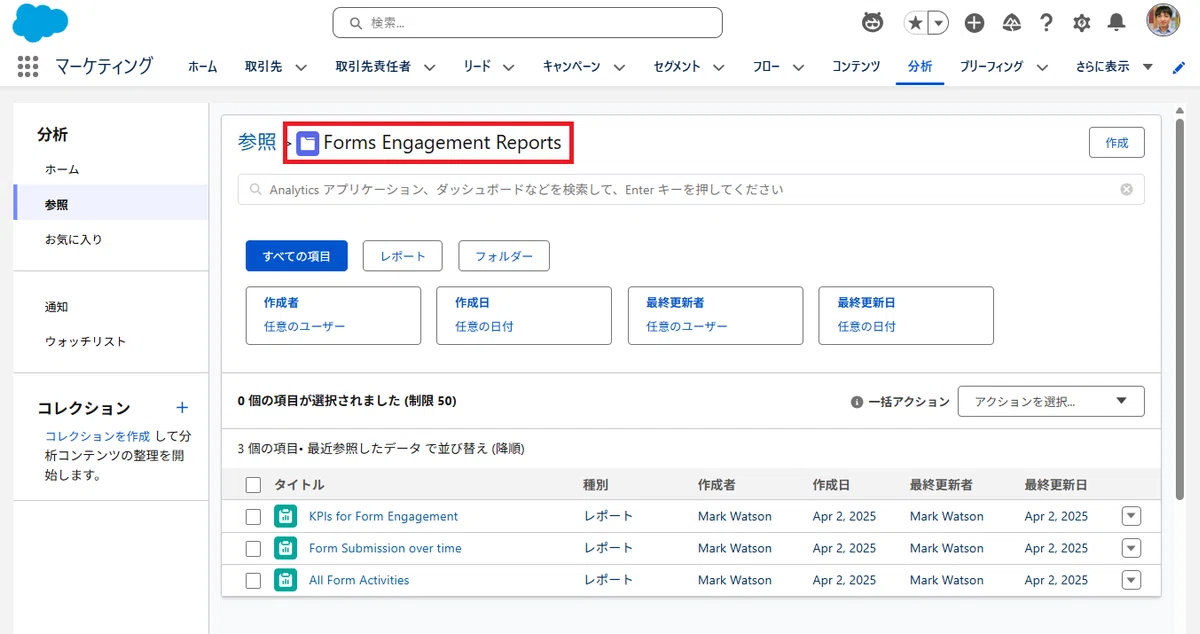Expand the キャンペーン tab chevron
1200x634 pixels.
pos(619,67)
